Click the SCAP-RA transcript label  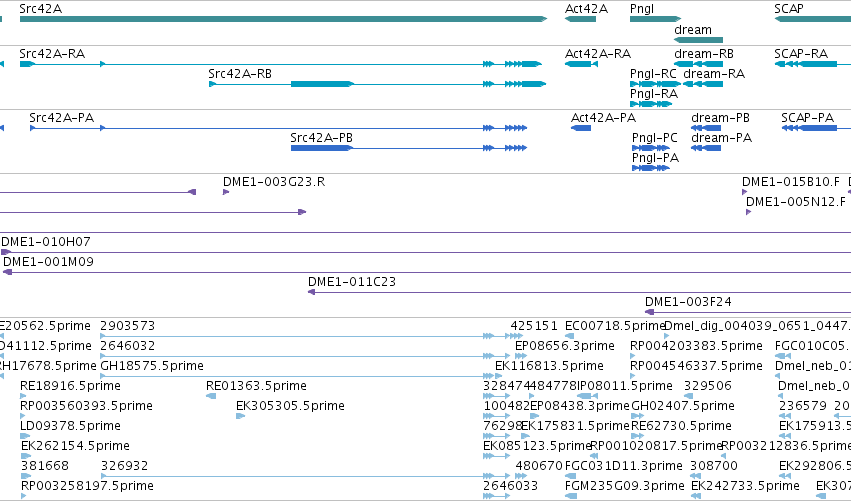click(801, 54)
